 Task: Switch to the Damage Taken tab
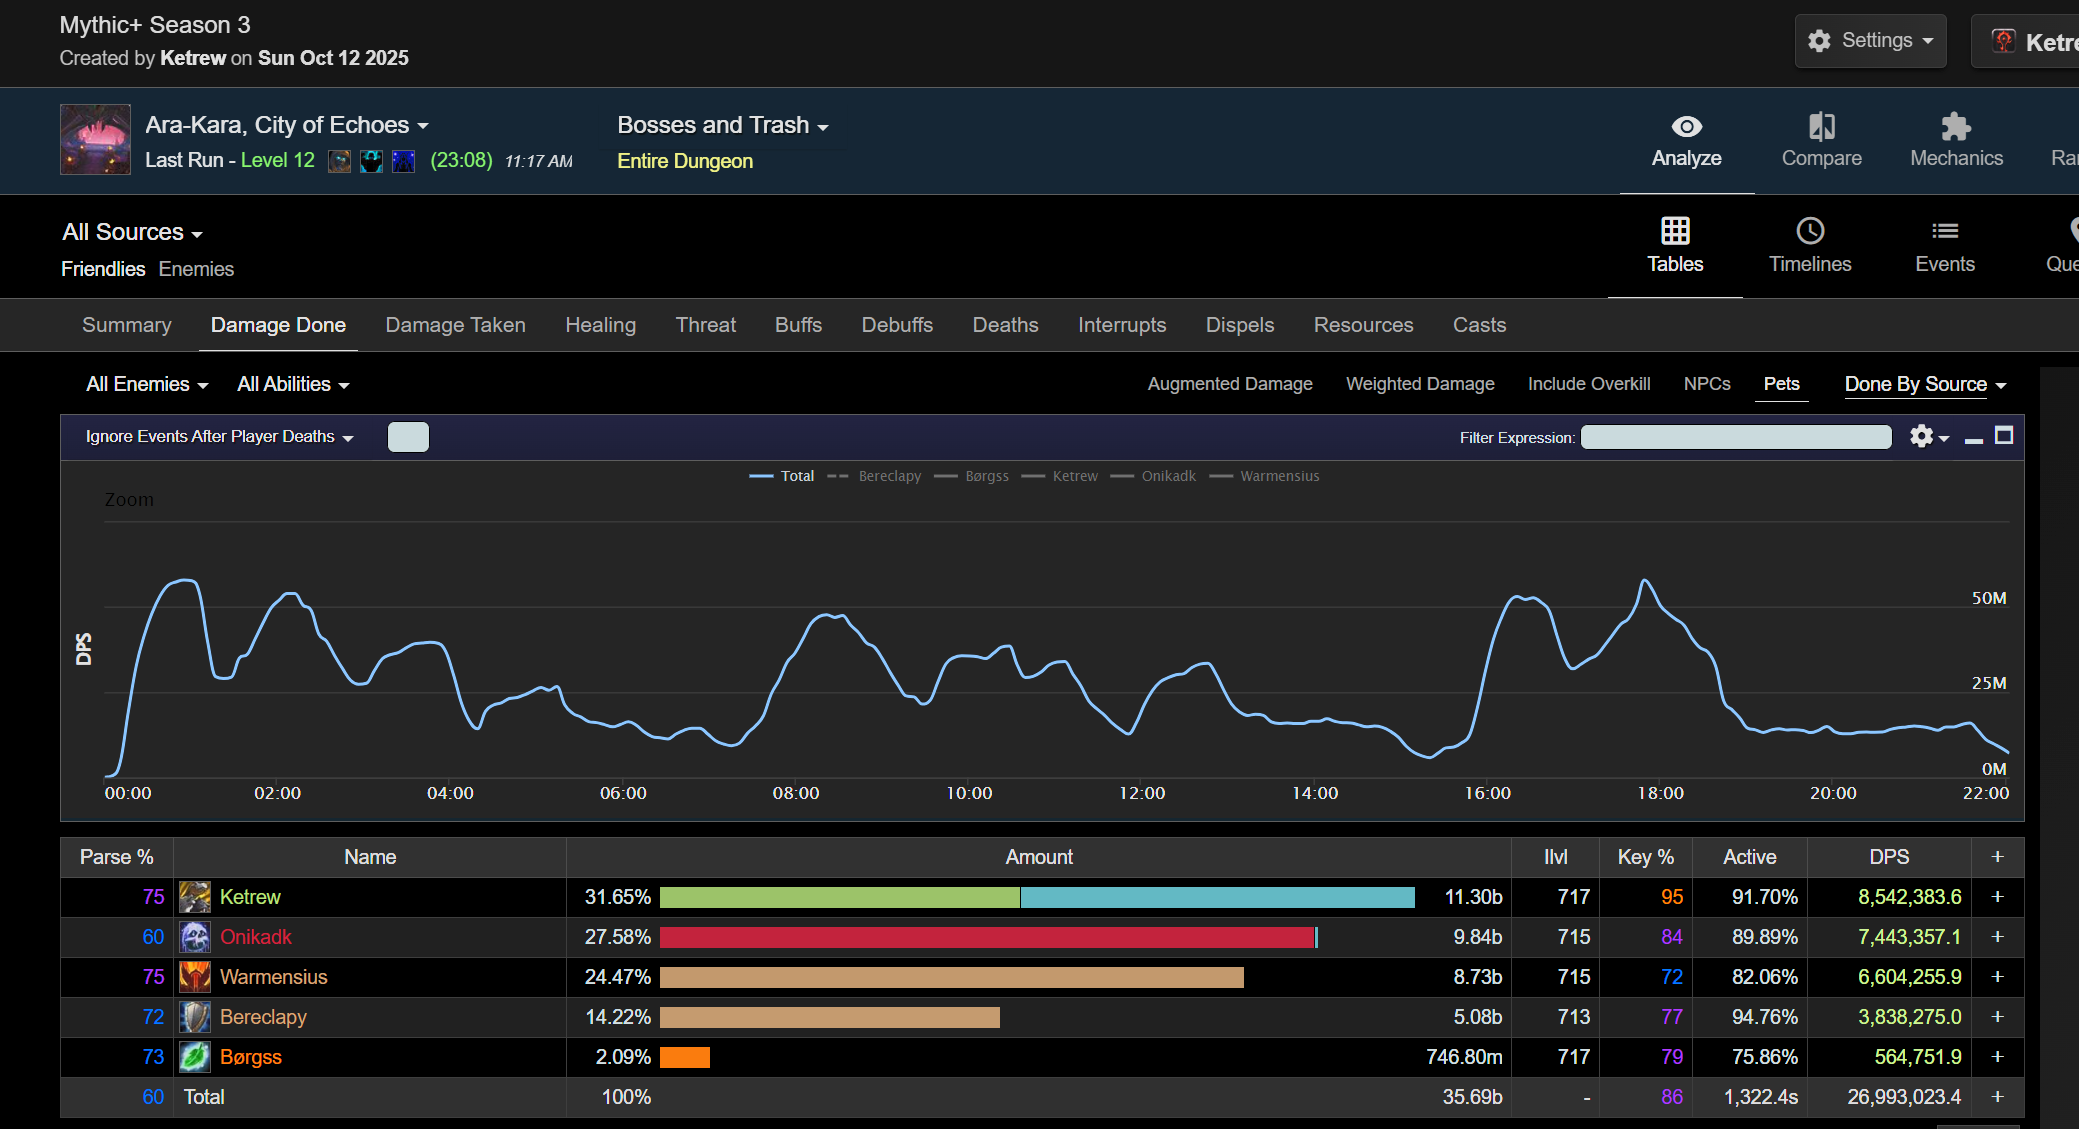coord(455,325)
